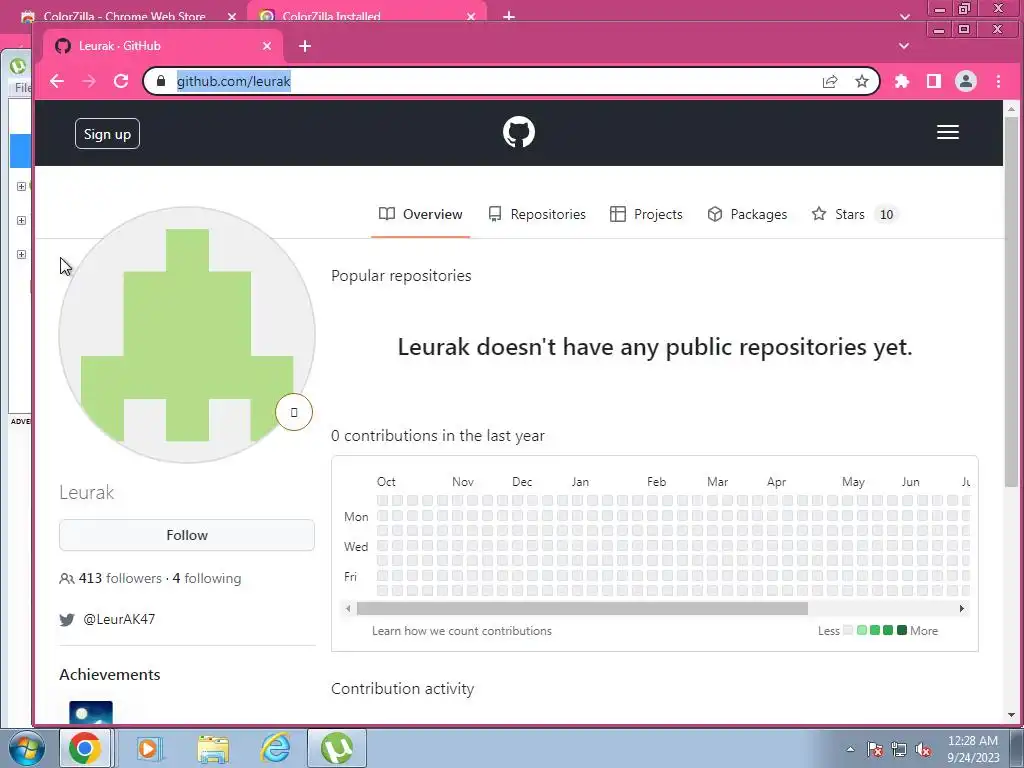
Task: Open the Chrome extensions puzzle icon
Action: pyautogui.click(x=902, y=81)
